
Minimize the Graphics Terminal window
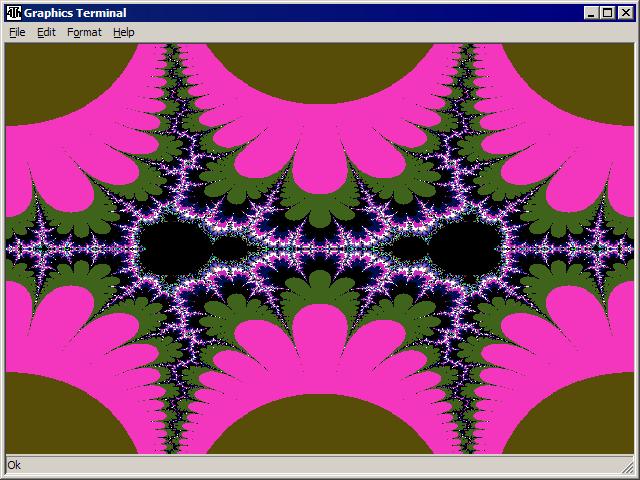591,13
